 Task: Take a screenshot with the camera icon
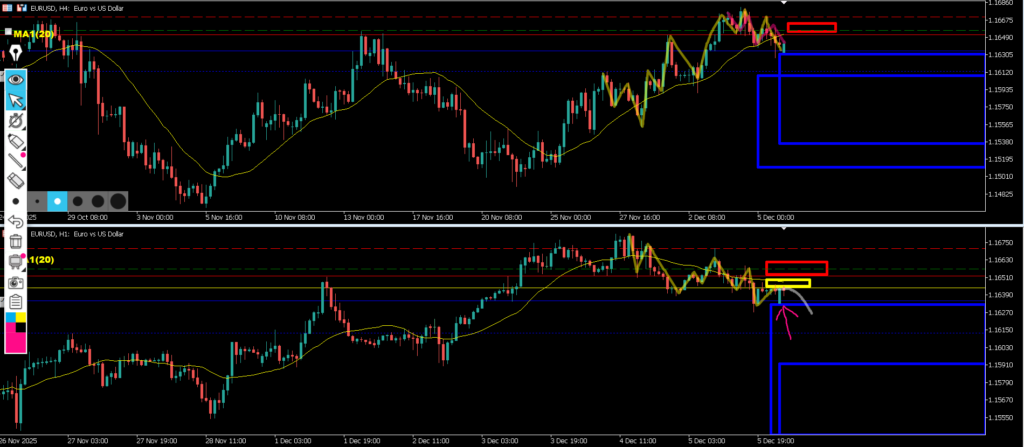click(16, 283)
